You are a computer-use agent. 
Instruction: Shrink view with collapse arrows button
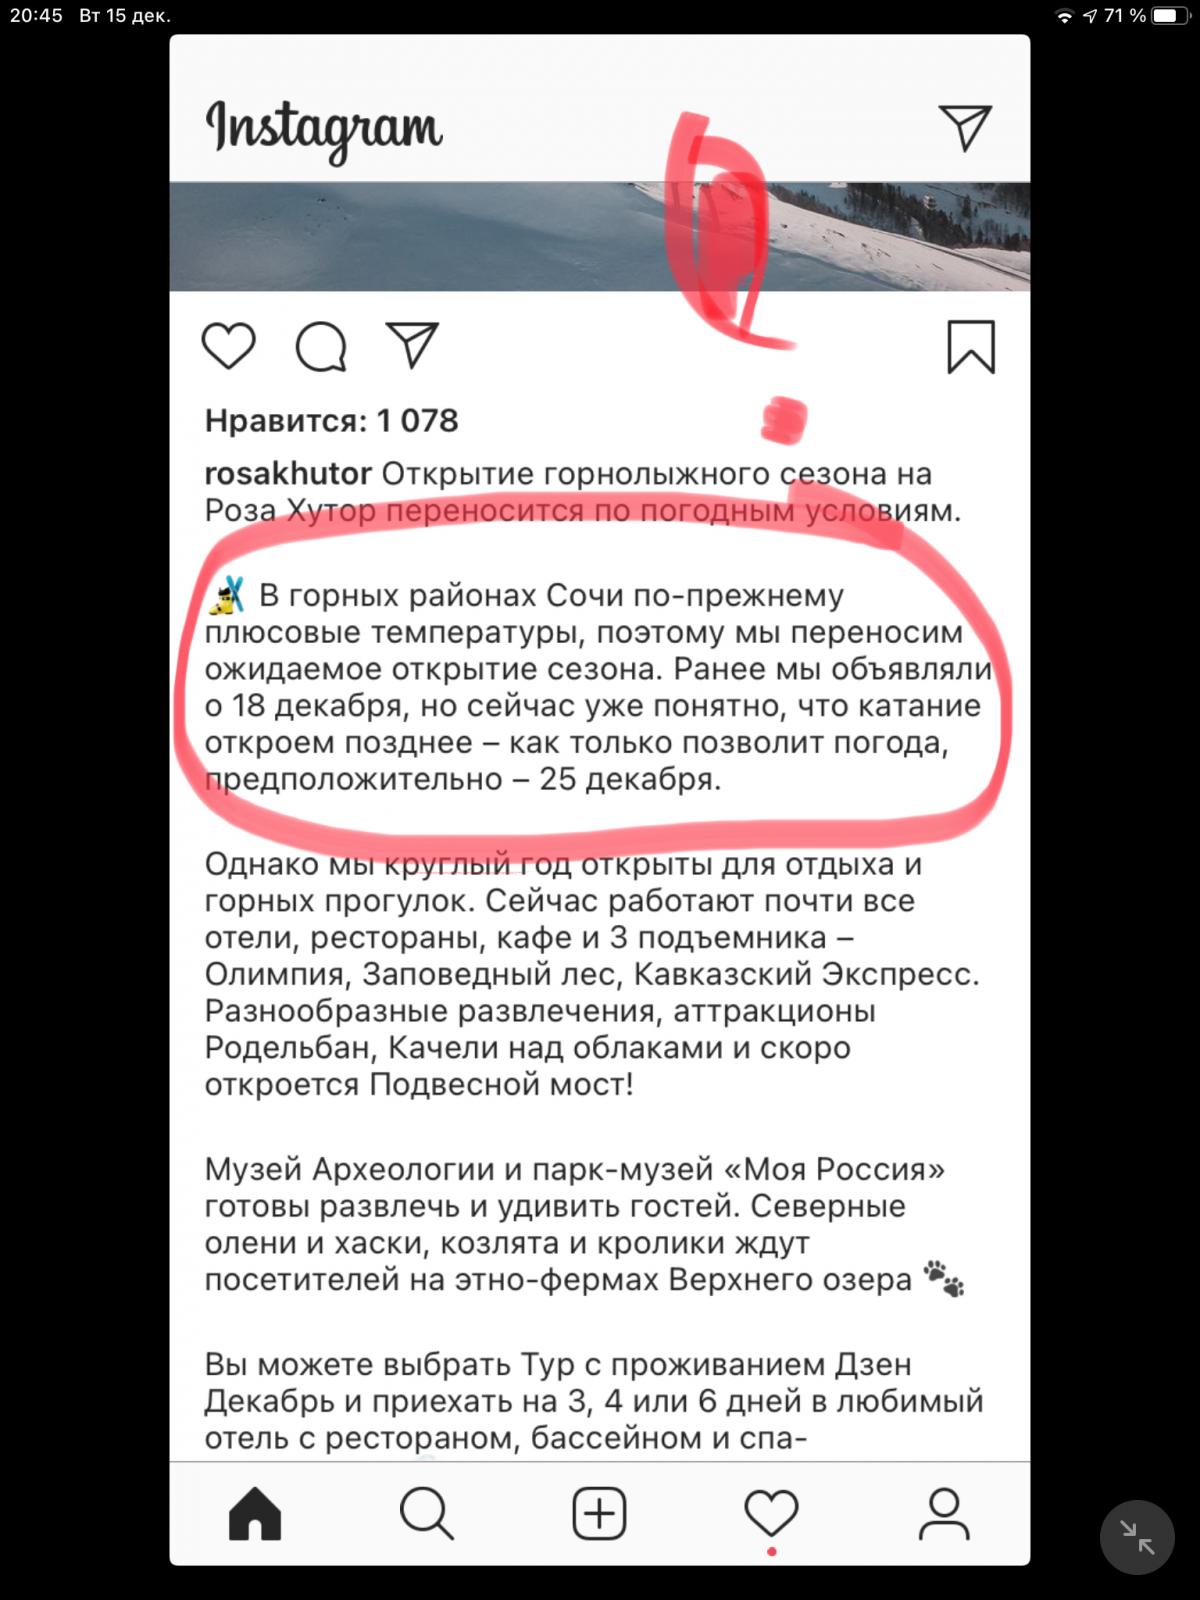1137,1537
